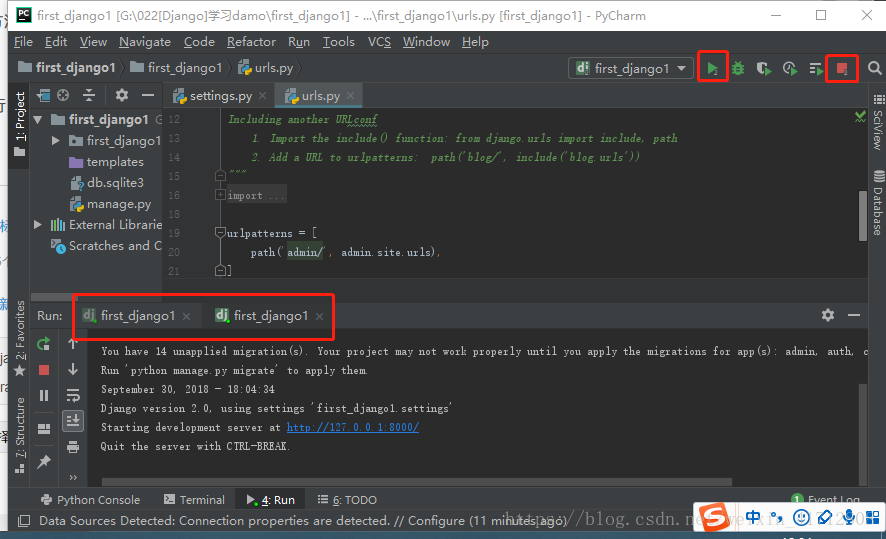Screen dimensions: 886x539
Task: Start debugging with the bug icon
Action: (738, 68)
